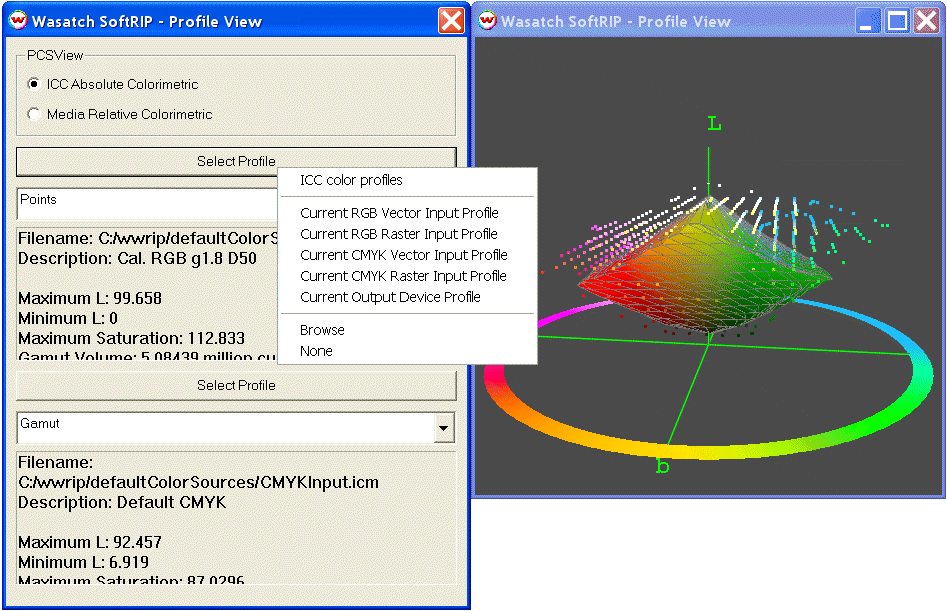
Task: Click the lower Select Profile button
Action: 236,385
